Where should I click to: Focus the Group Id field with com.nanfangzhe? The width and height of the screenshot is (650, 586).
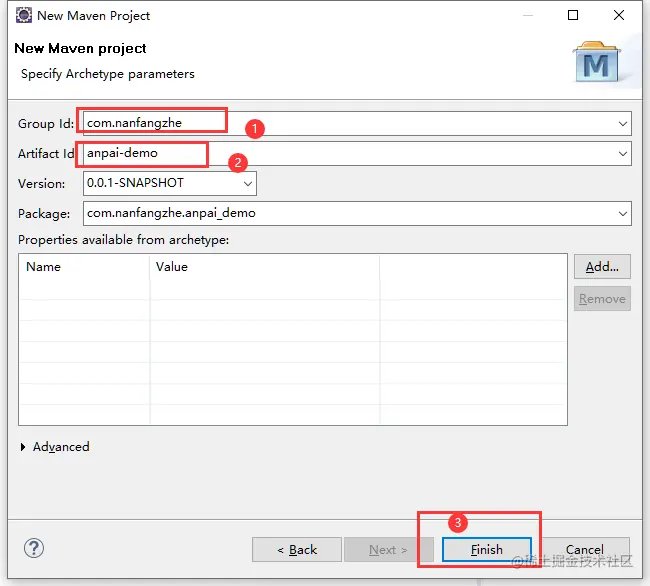357,123
